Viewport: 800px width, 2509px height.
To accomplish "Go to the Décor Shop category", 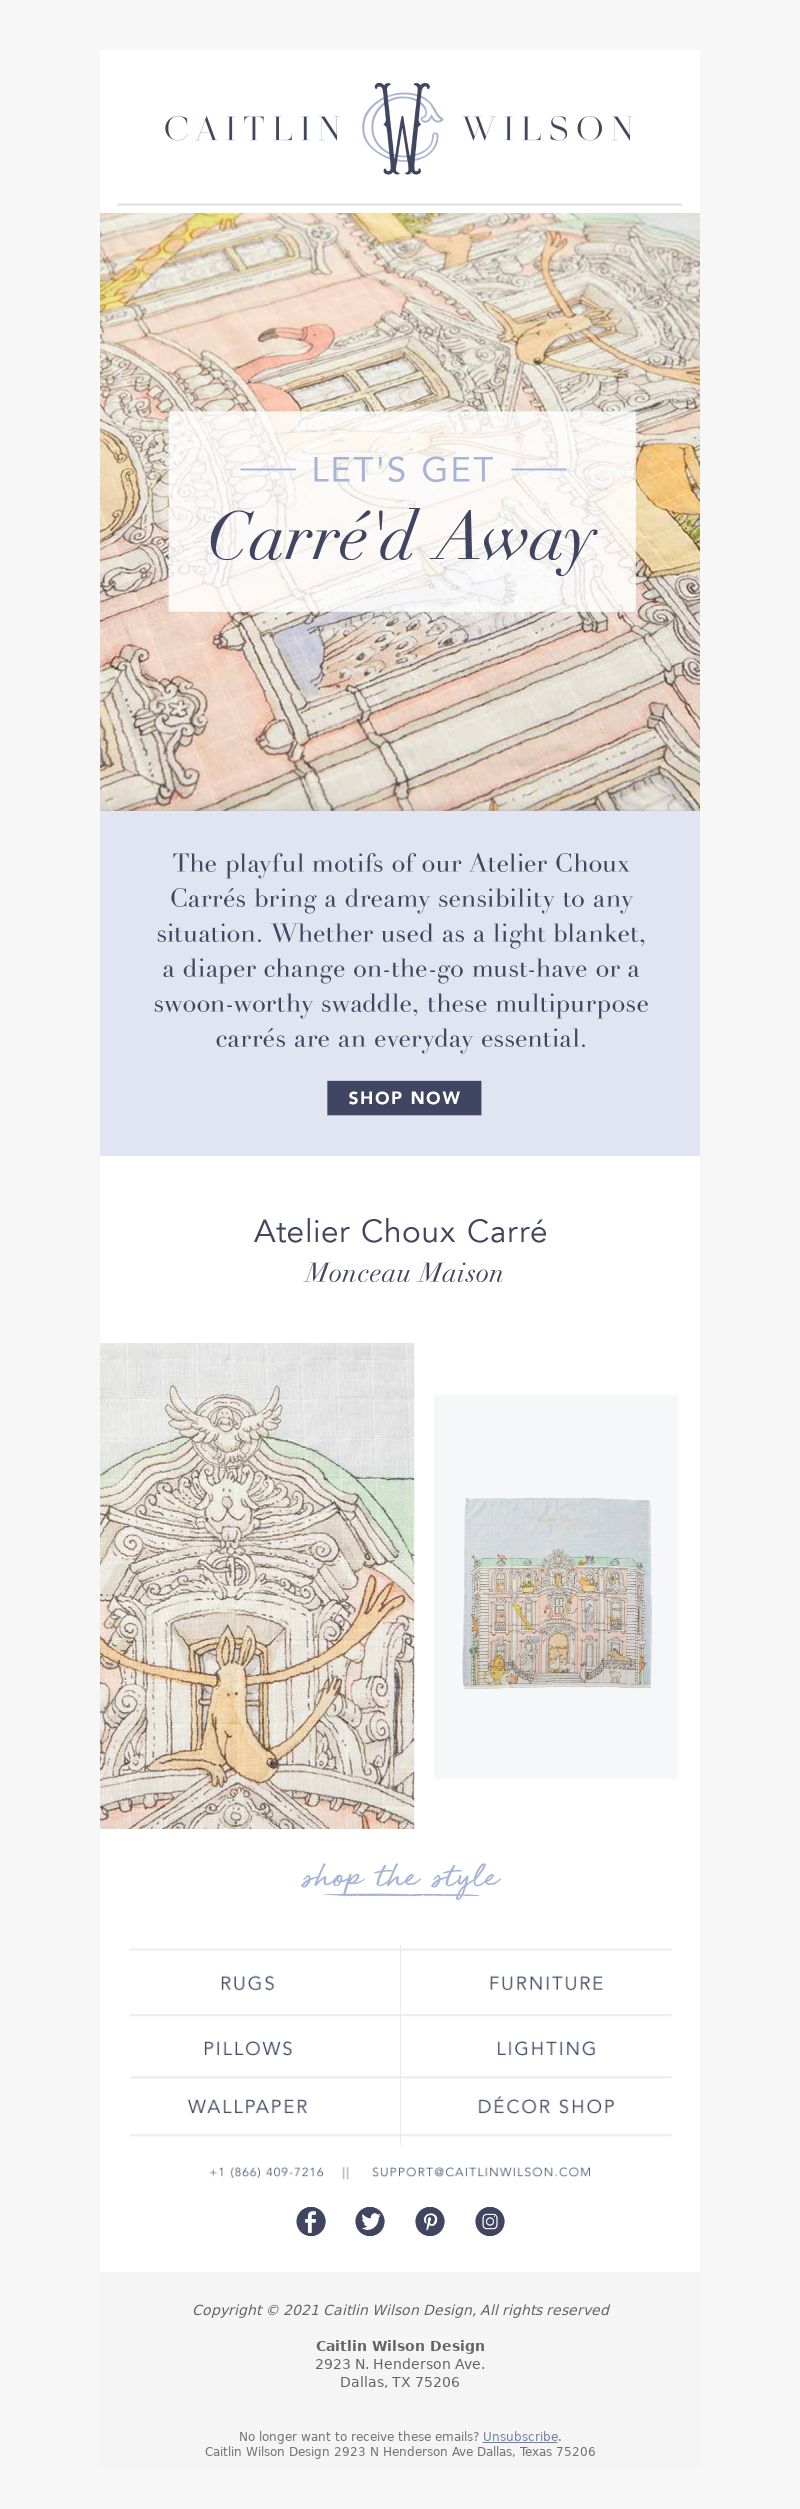I will click(546, 2106).
